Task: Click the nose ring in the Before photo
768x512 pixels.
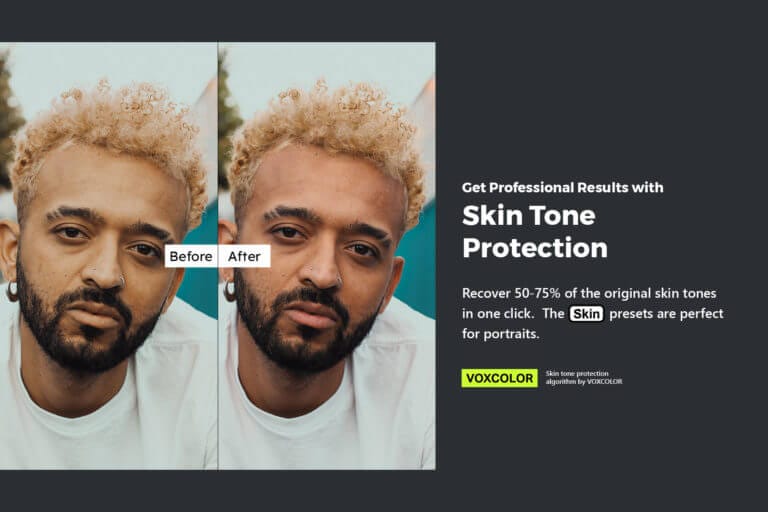Action: [x=121, y=281]
